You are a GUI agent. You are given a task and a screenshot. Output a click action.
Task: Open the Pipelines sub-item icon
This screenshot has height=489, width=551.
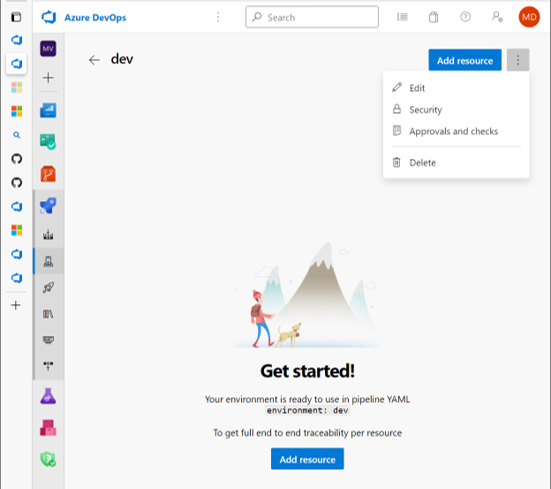pyautogui.click(x=48, y=234)
